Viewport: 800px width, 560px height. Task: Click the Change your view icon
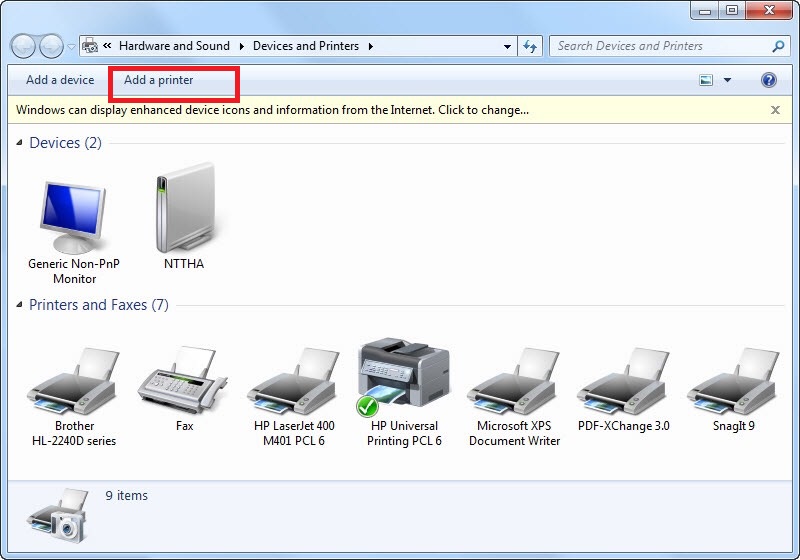click(x=706, y=80)
